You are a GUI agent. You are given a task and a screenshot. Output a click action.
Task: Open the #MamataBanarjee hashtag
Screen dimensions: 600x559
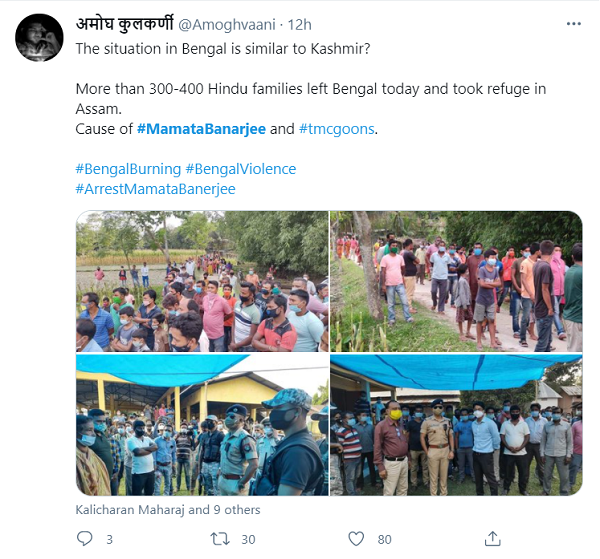click(x=201, y=129)
